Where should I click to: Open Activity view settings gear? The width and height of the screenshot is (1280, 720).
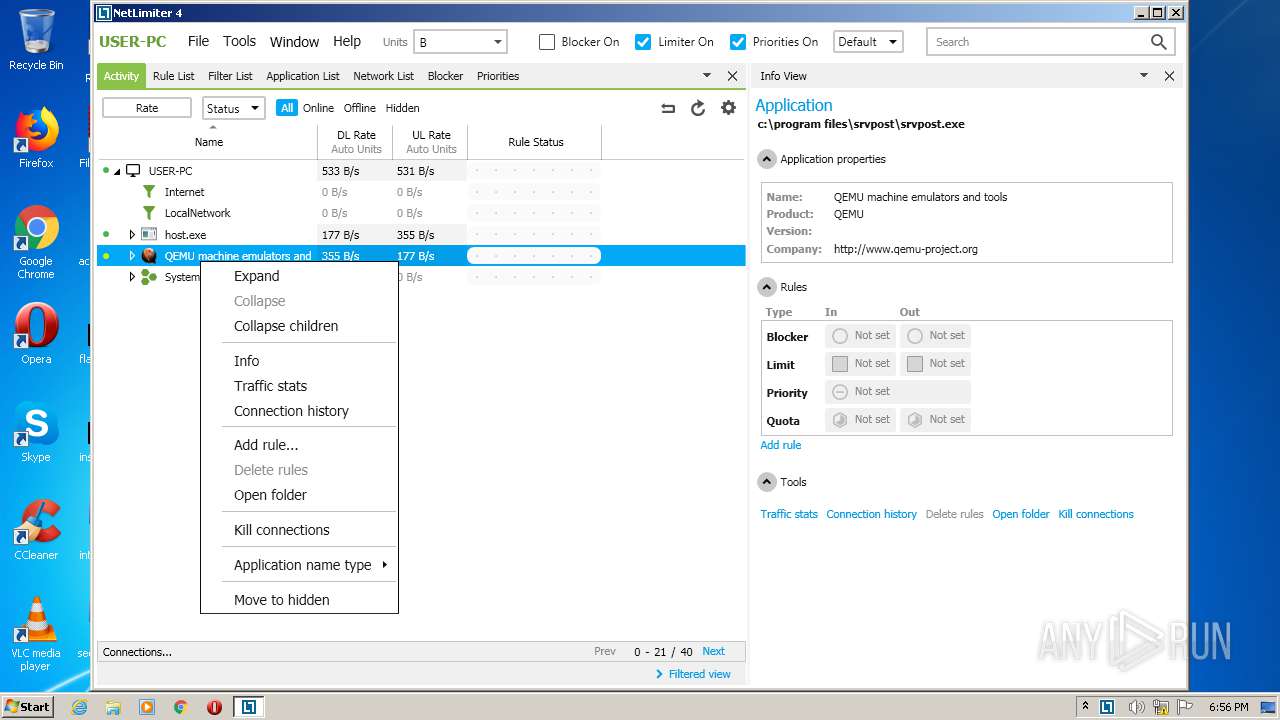tap(728, 108)
